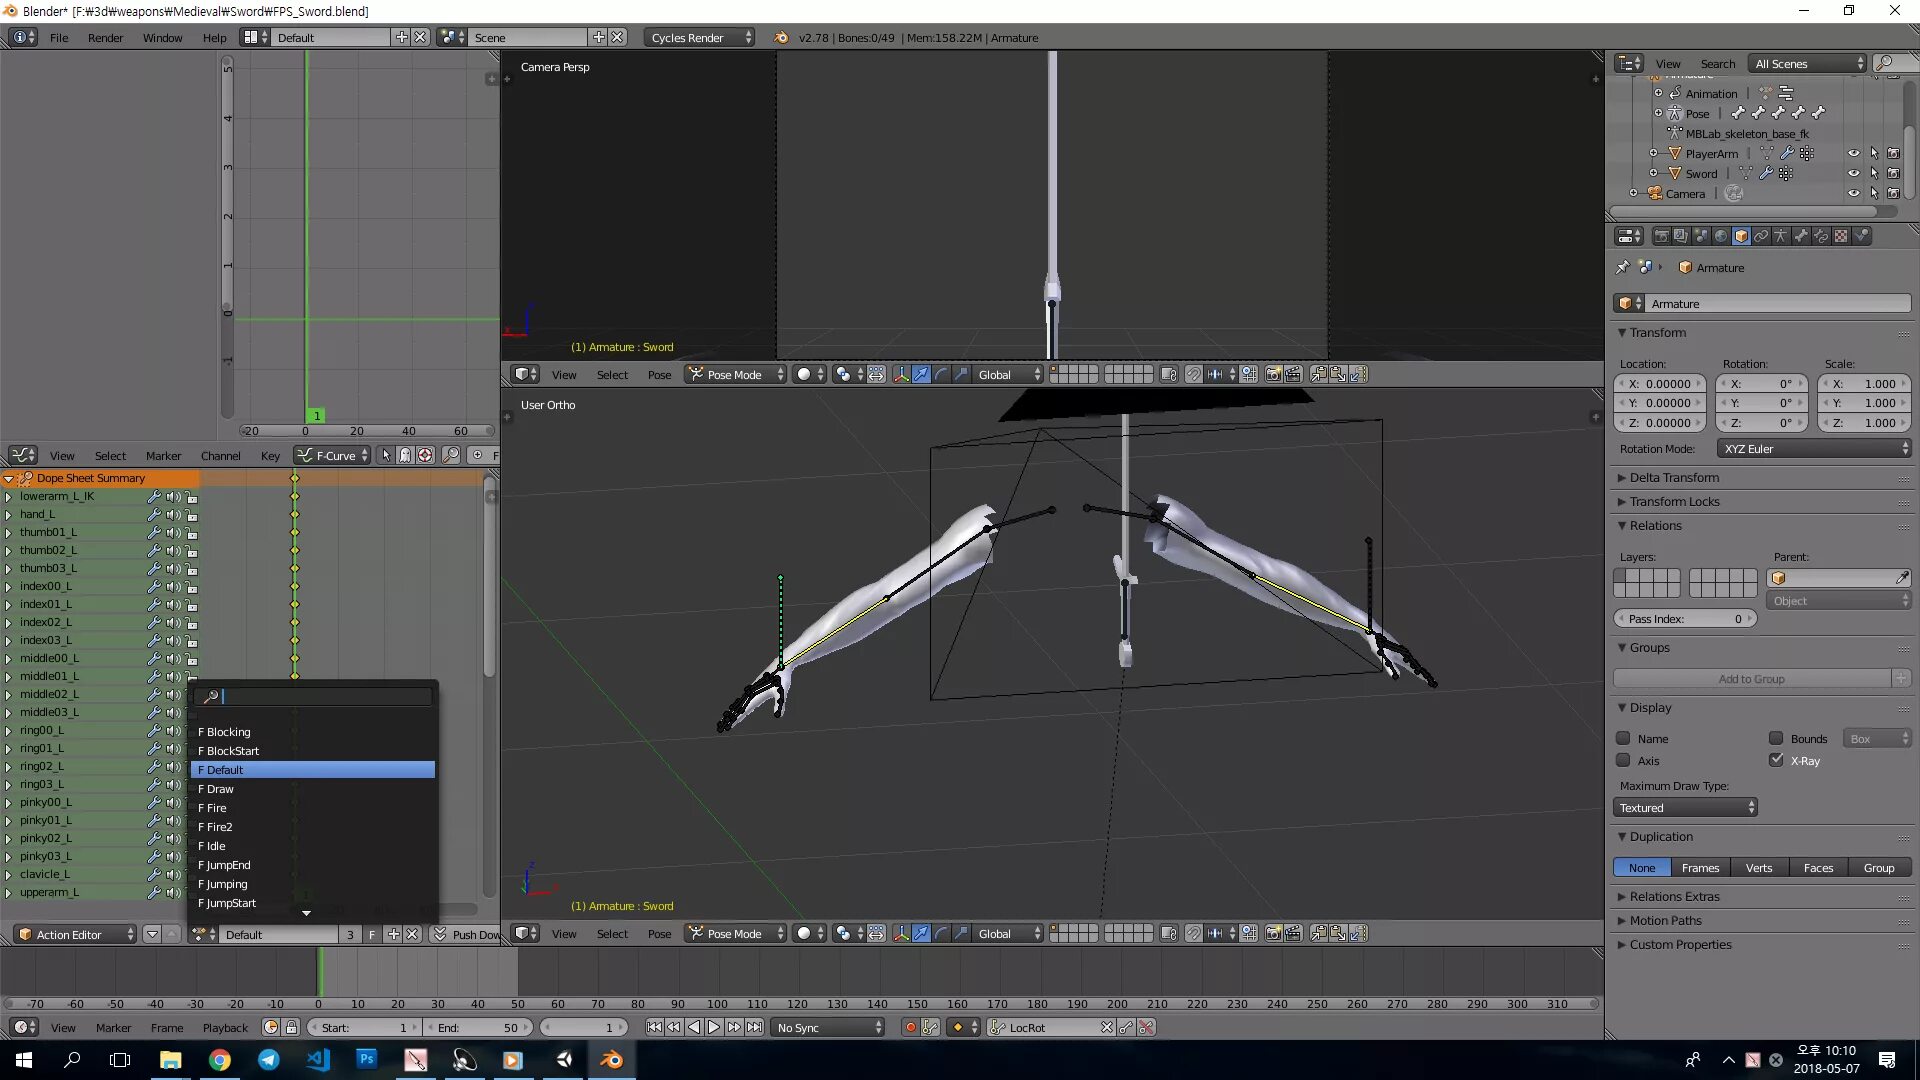Click the OpenGL render image icon in lower viewport
This screenshot has height=1080, width=1920.
pos(1274,933)
